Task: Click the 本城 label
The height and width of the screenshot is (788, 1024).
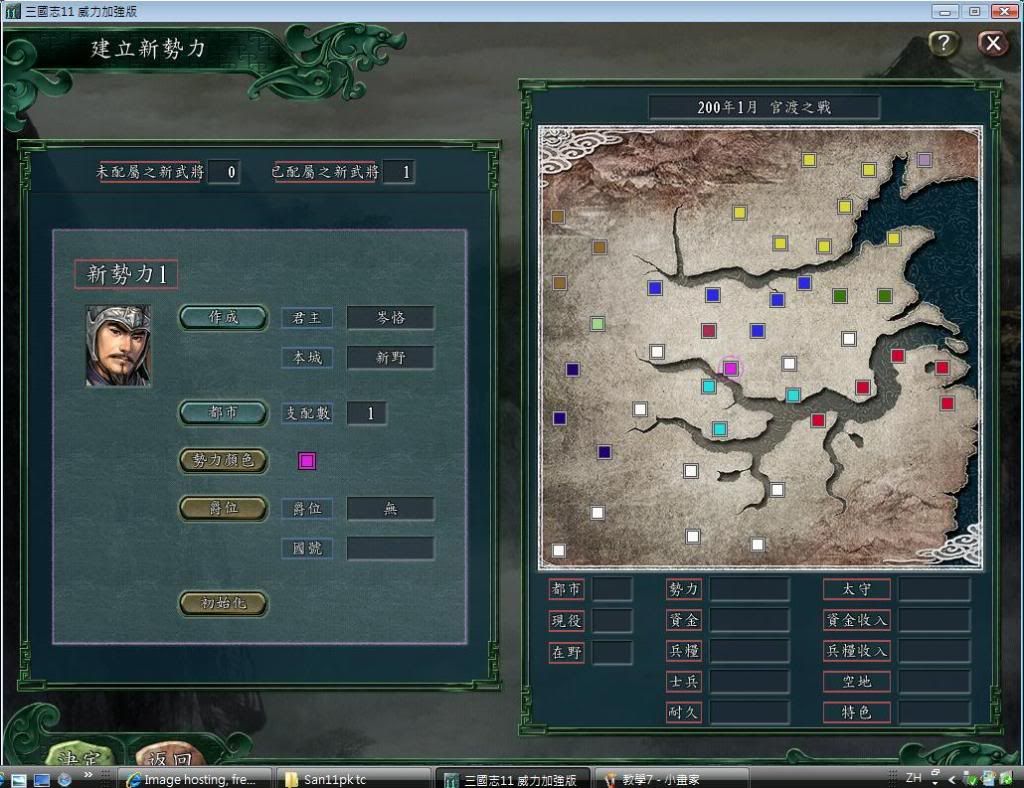Action: [x=307, y=358]
